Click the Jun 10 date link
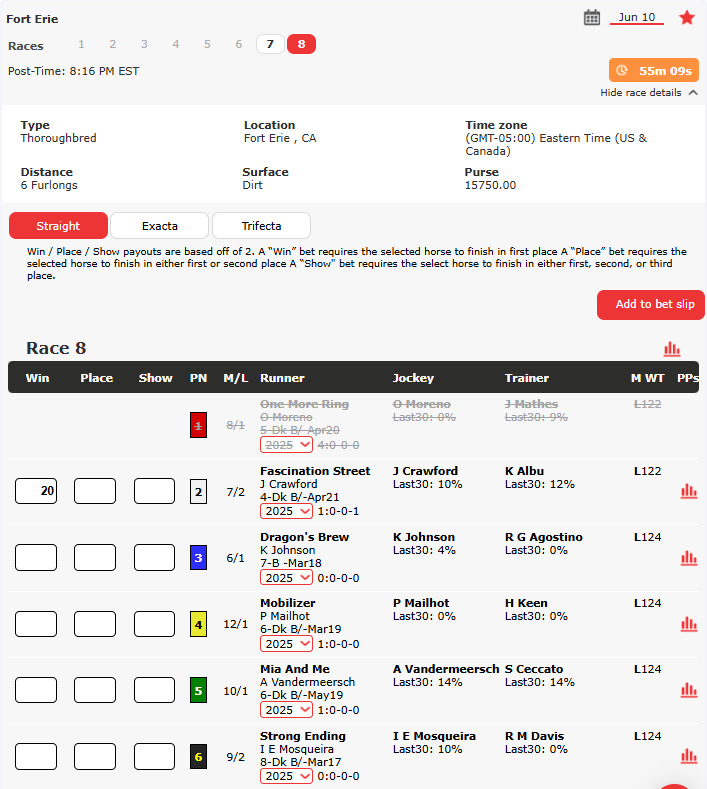The height and width of the screenshot is (789, 707). click(637, 17)
